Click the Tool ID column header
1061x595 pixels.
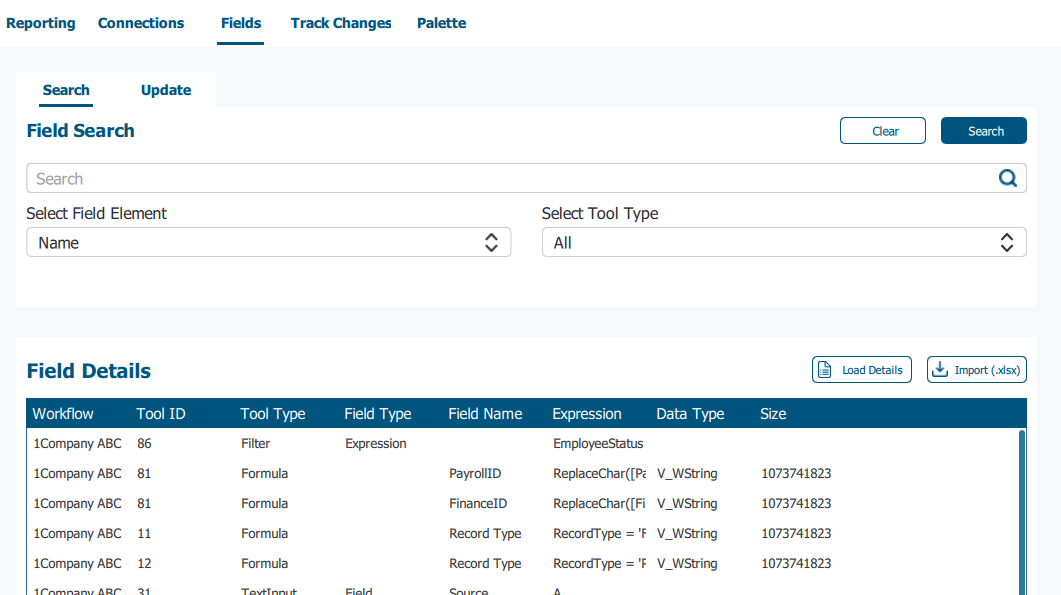(160, 414)
